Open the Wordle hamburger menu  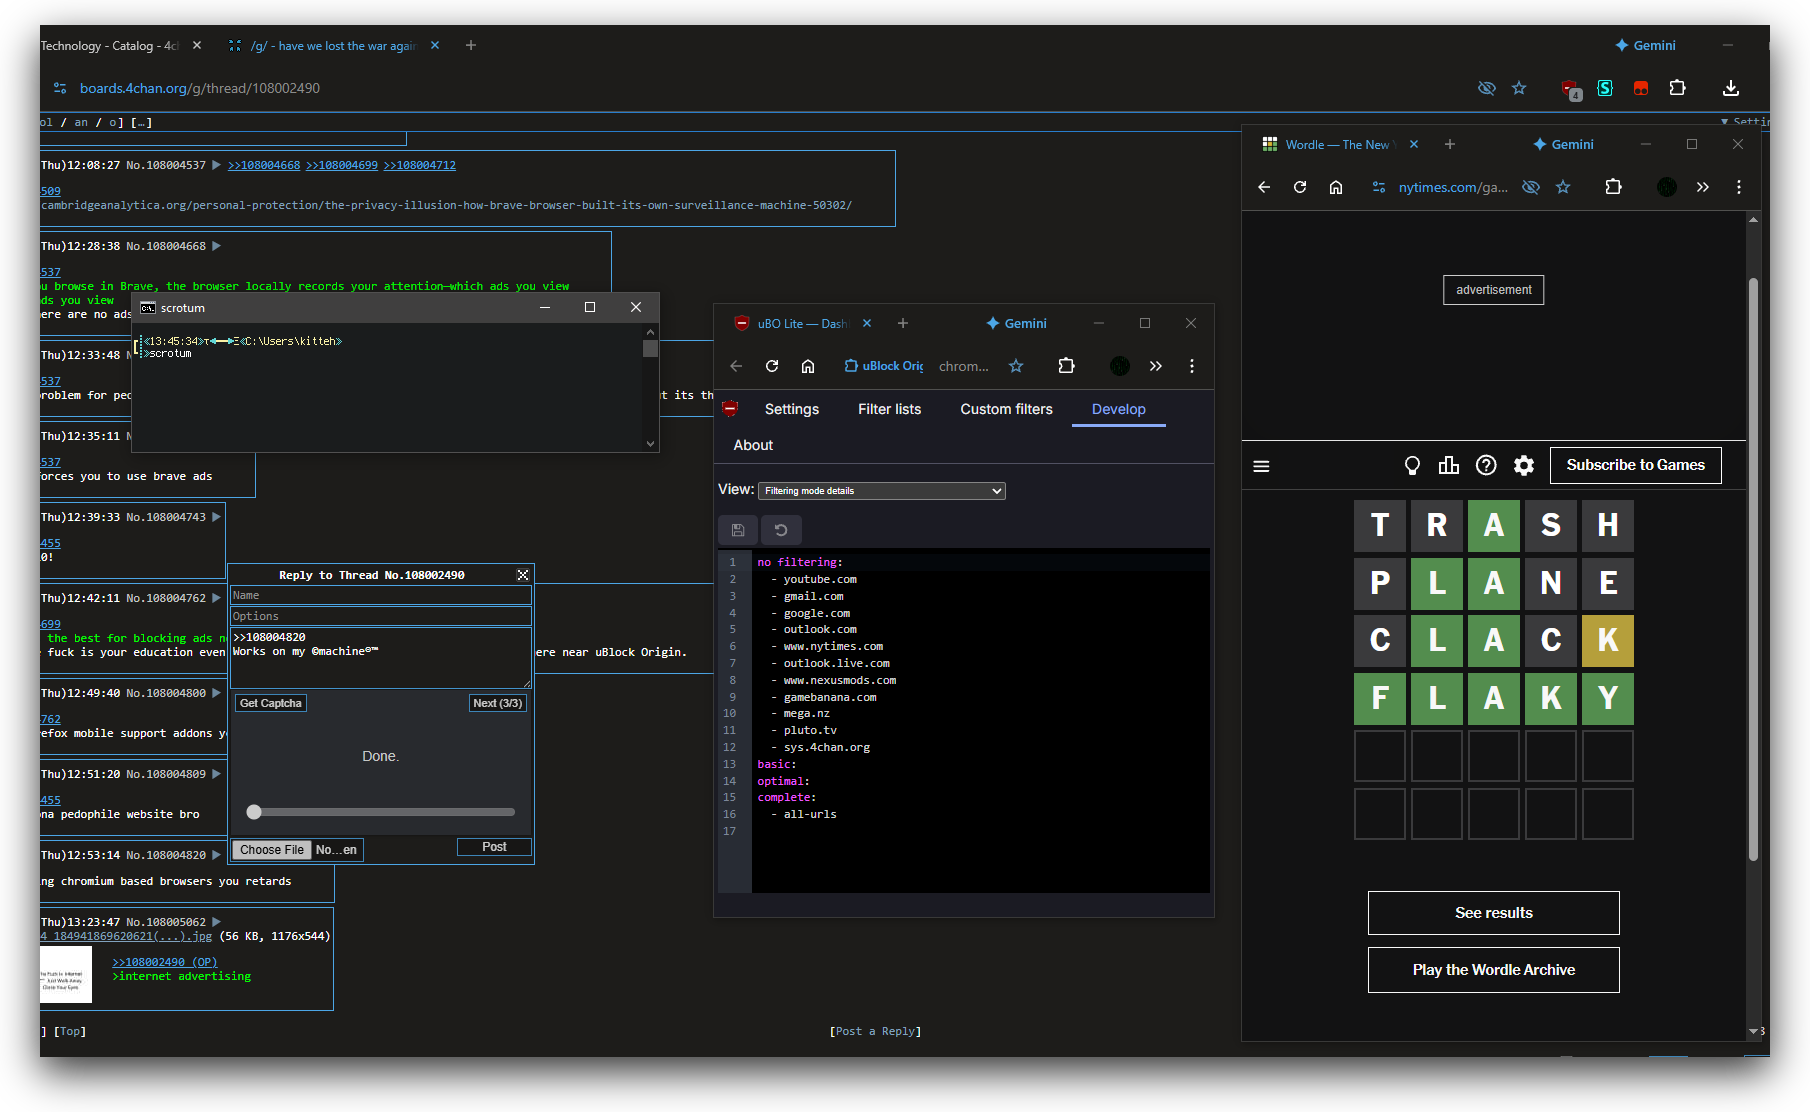coord(1261,466)
